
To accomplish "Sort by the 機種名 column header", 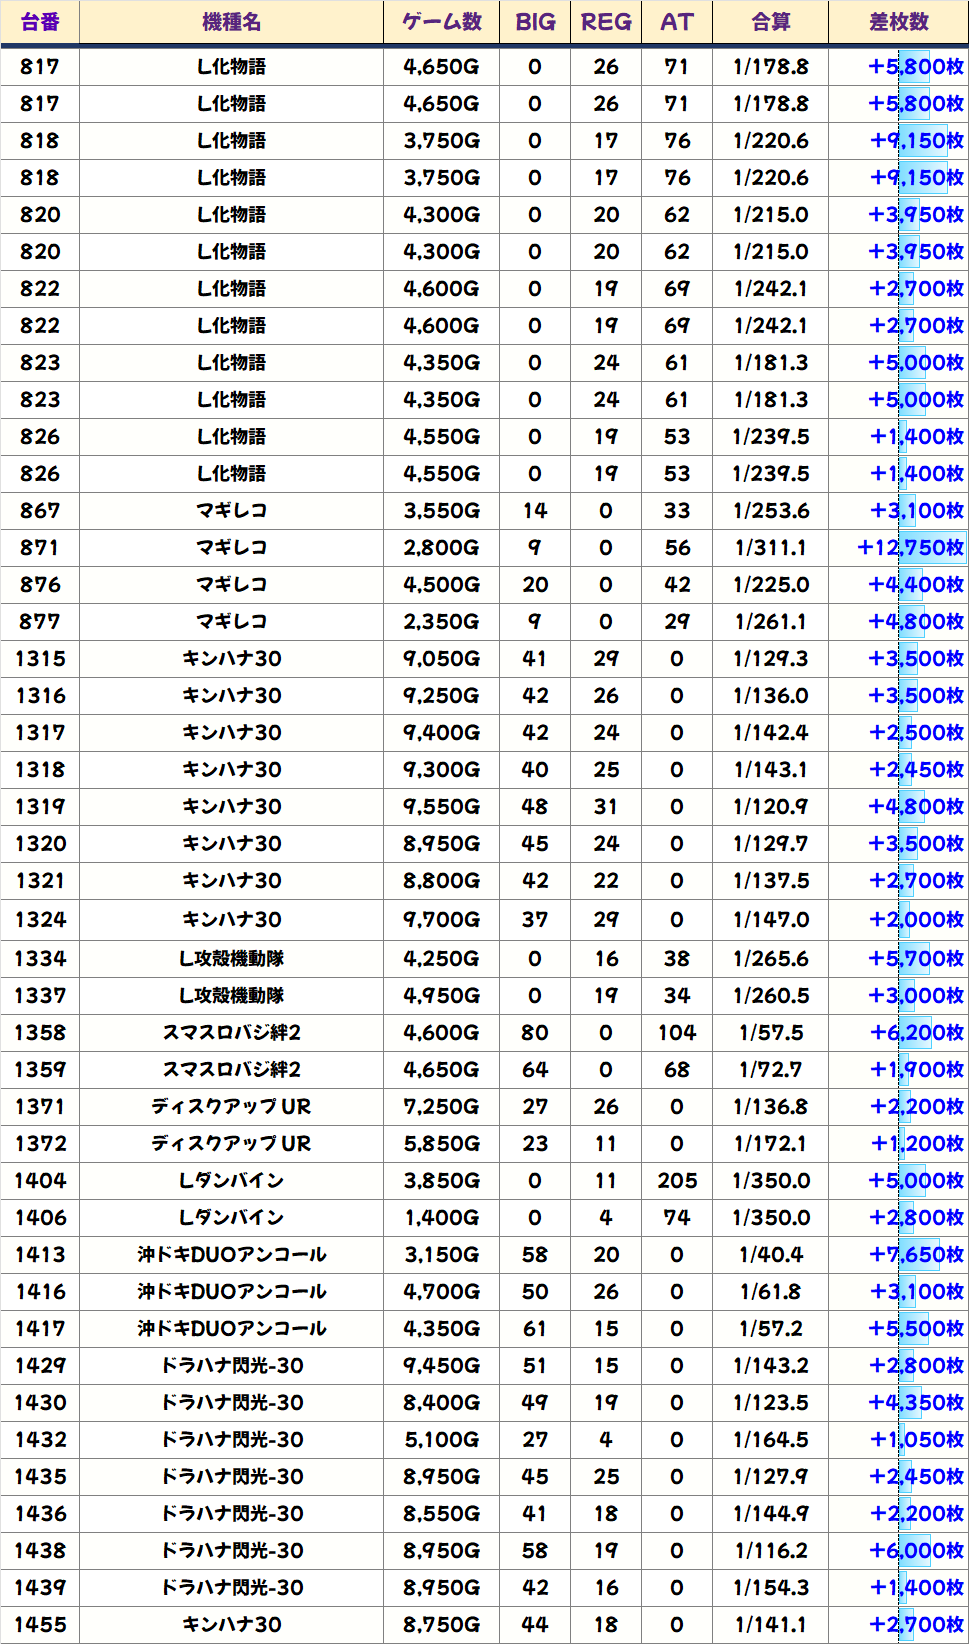I will (231, 22).
